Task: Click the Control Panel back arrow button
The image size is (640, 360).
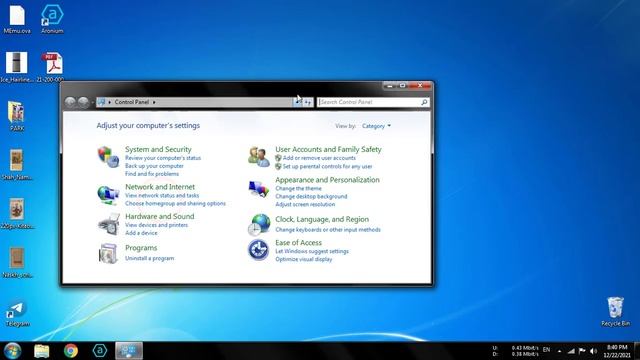Action: pos(70,102)
